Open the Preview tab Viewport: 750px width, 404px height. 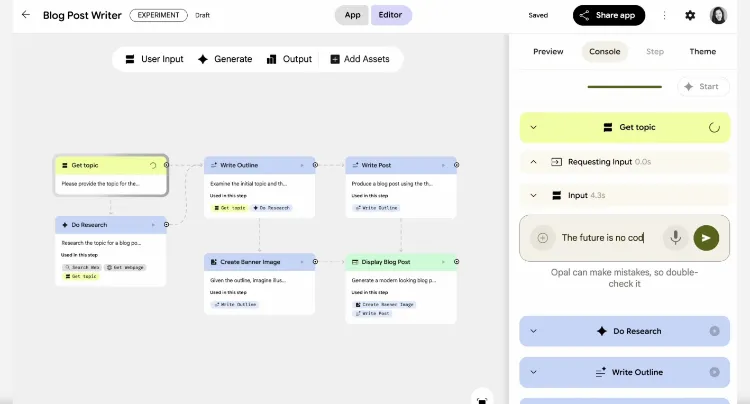point(548,51)
